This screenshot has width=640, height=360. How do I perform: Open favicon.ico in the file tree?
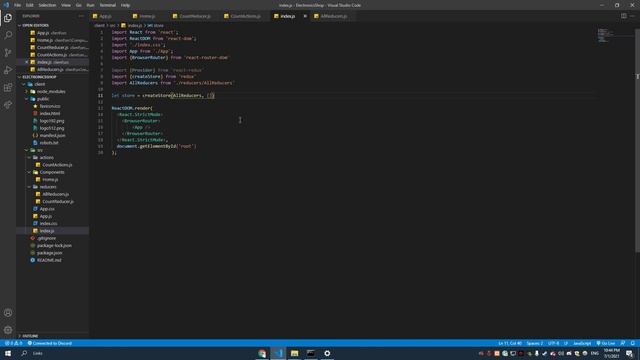(x=50, y=106)
